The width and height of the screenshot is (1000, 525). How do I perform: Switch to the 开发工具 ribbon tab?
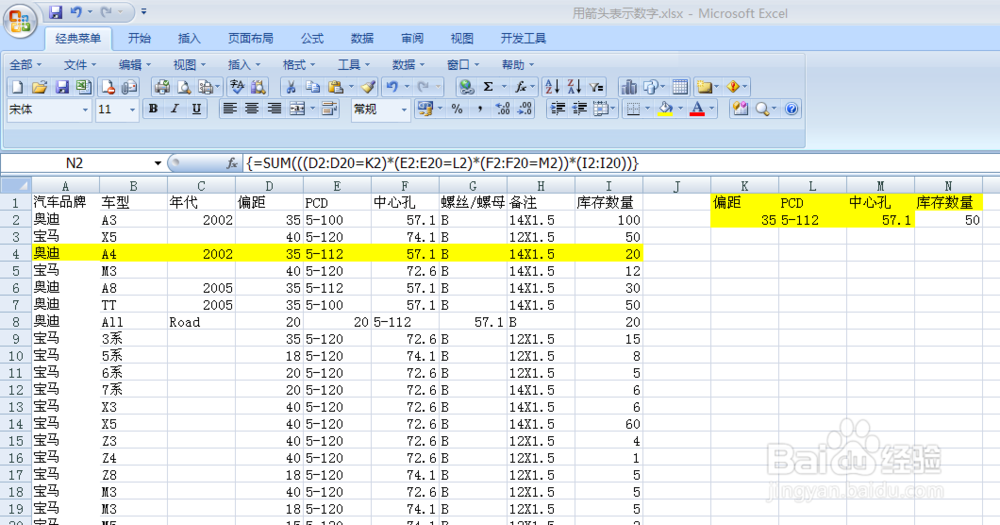coord(523,38)
